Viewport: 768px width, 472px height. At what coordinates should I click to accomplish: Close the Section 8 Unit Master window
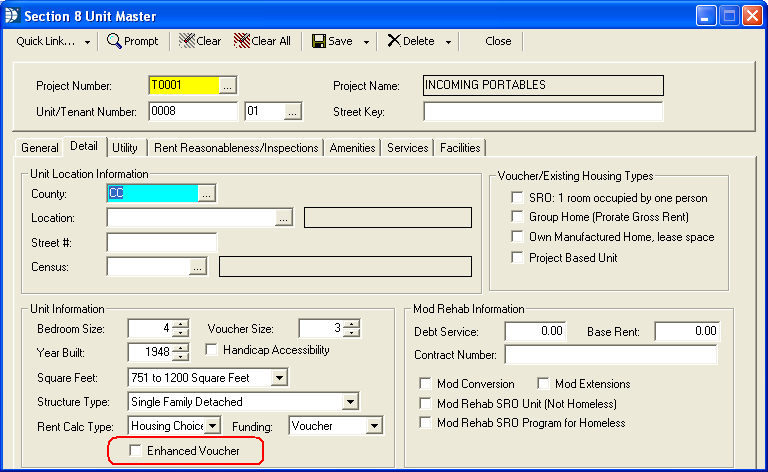[752, 16]
